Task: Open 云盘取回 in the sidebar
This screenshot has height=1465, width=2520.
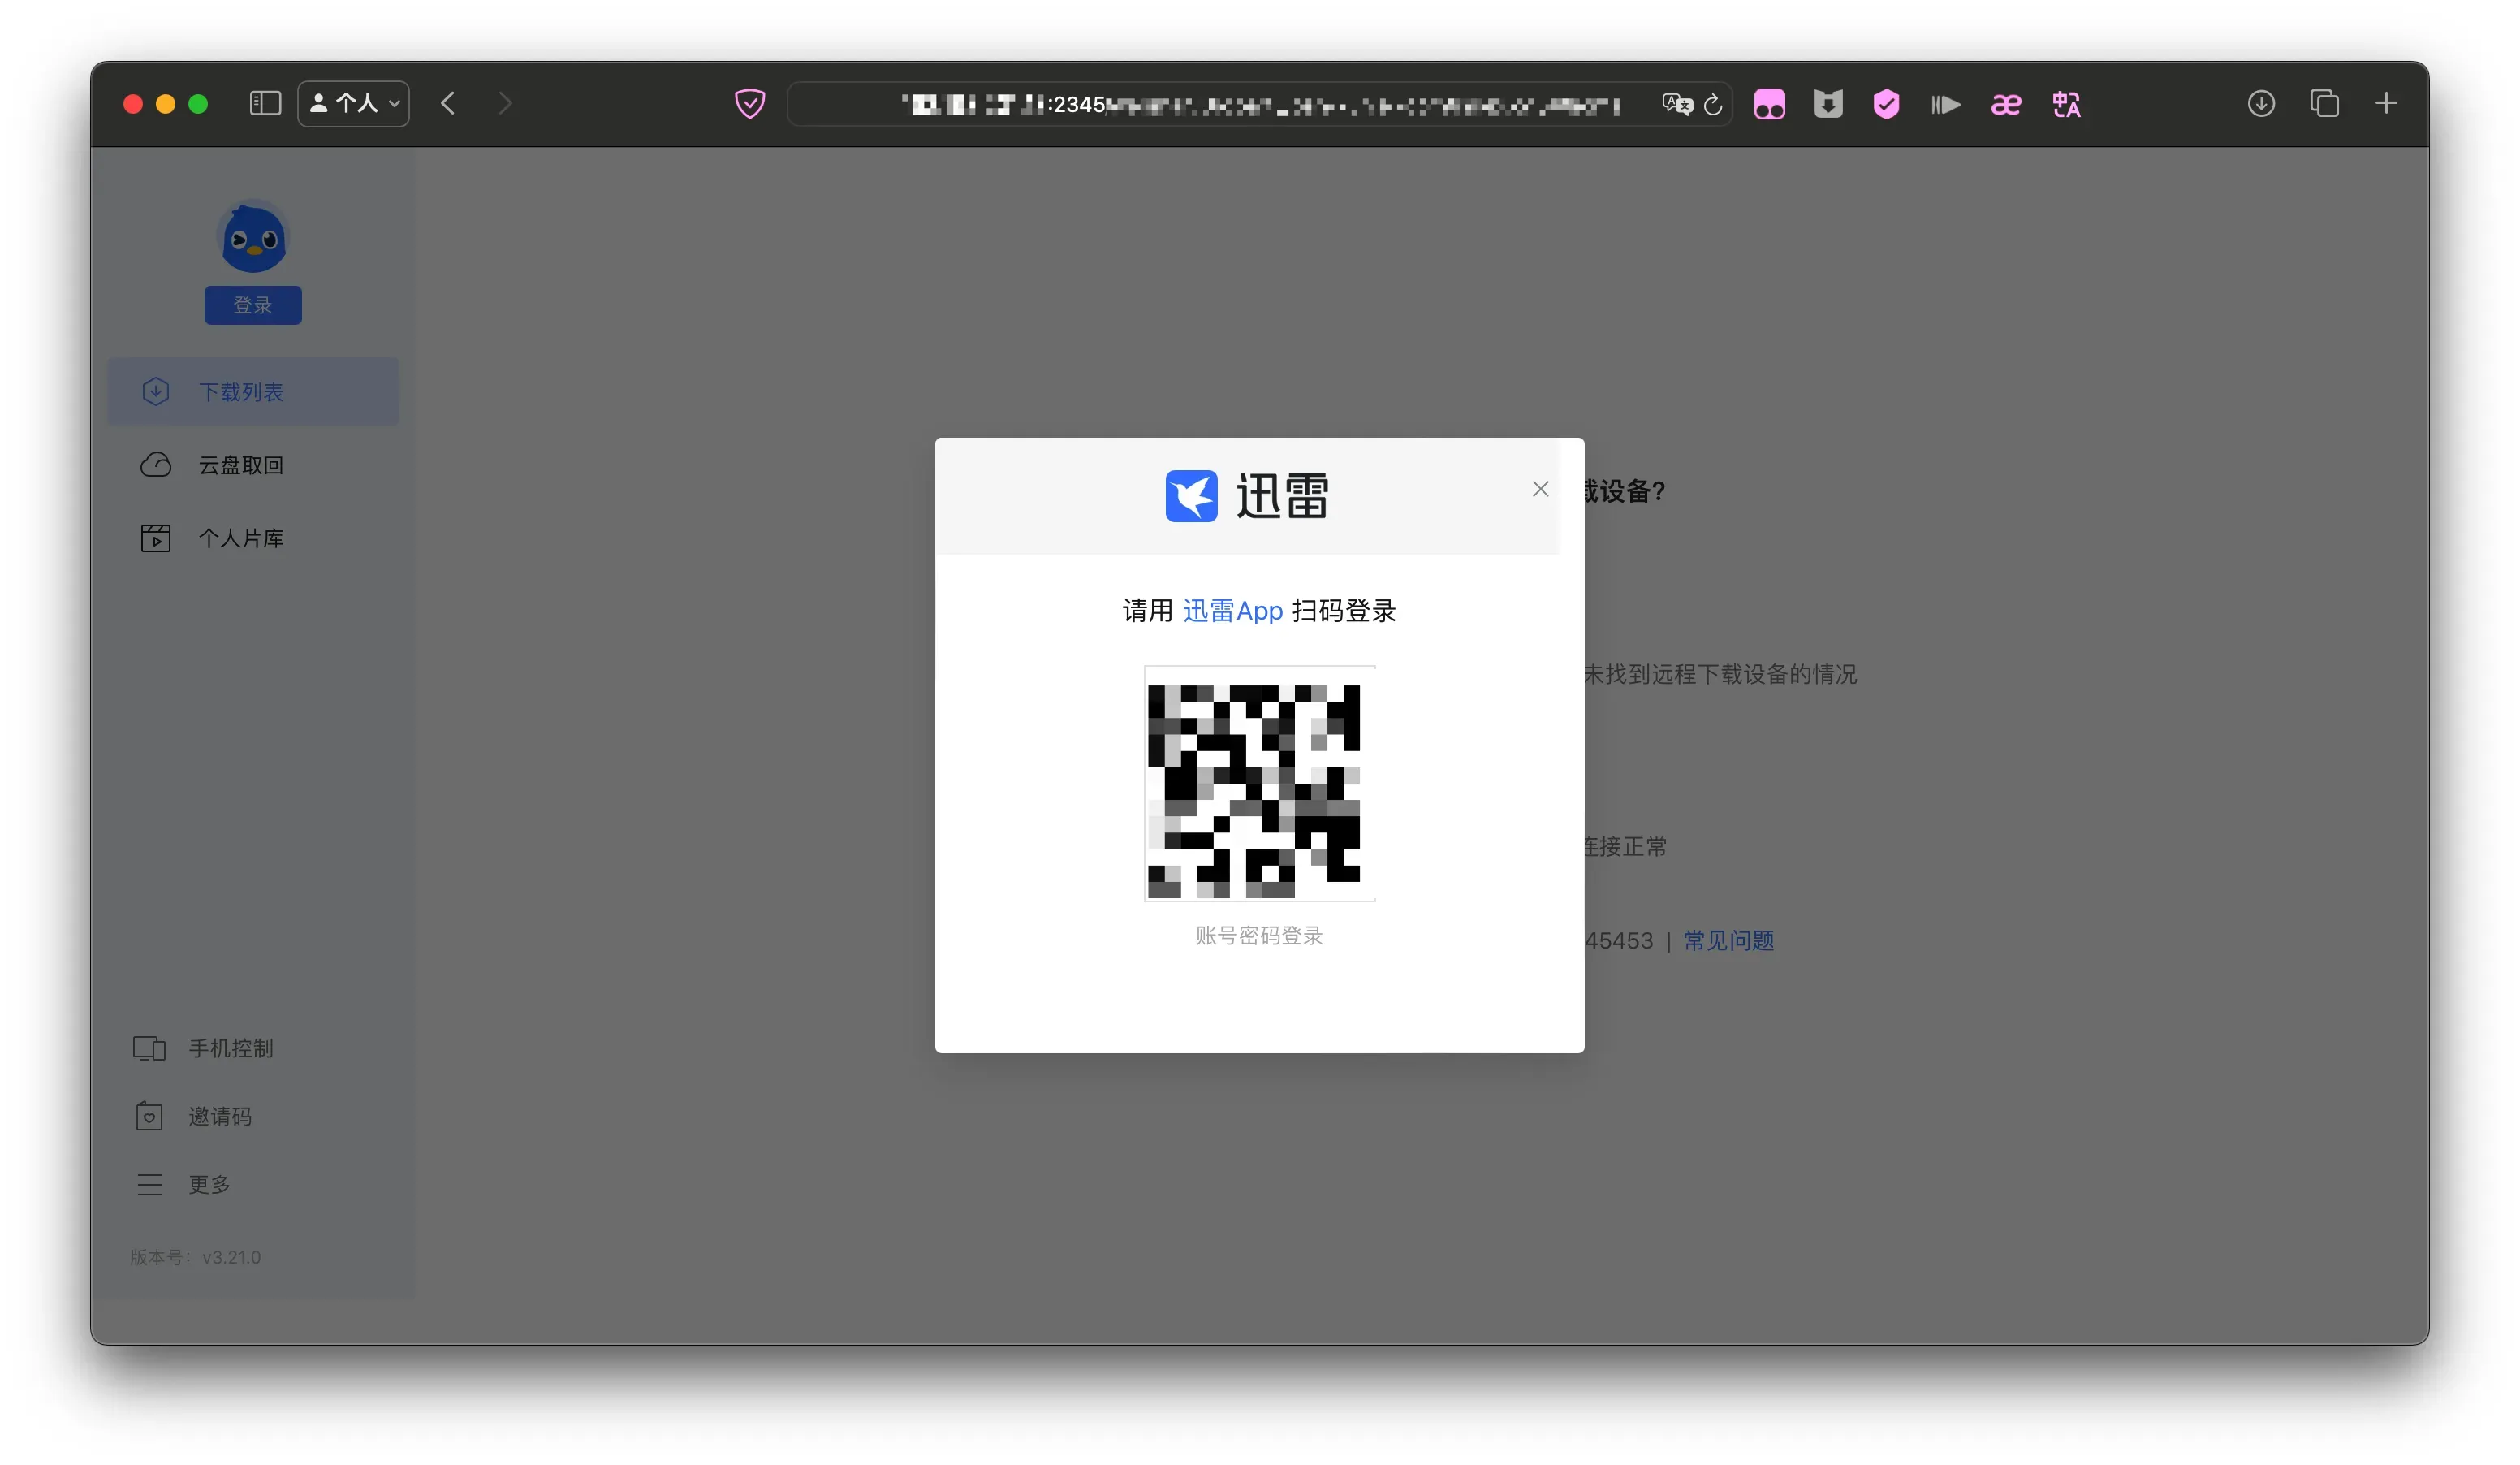Action: pyautogui.click(x=253, y=465)
